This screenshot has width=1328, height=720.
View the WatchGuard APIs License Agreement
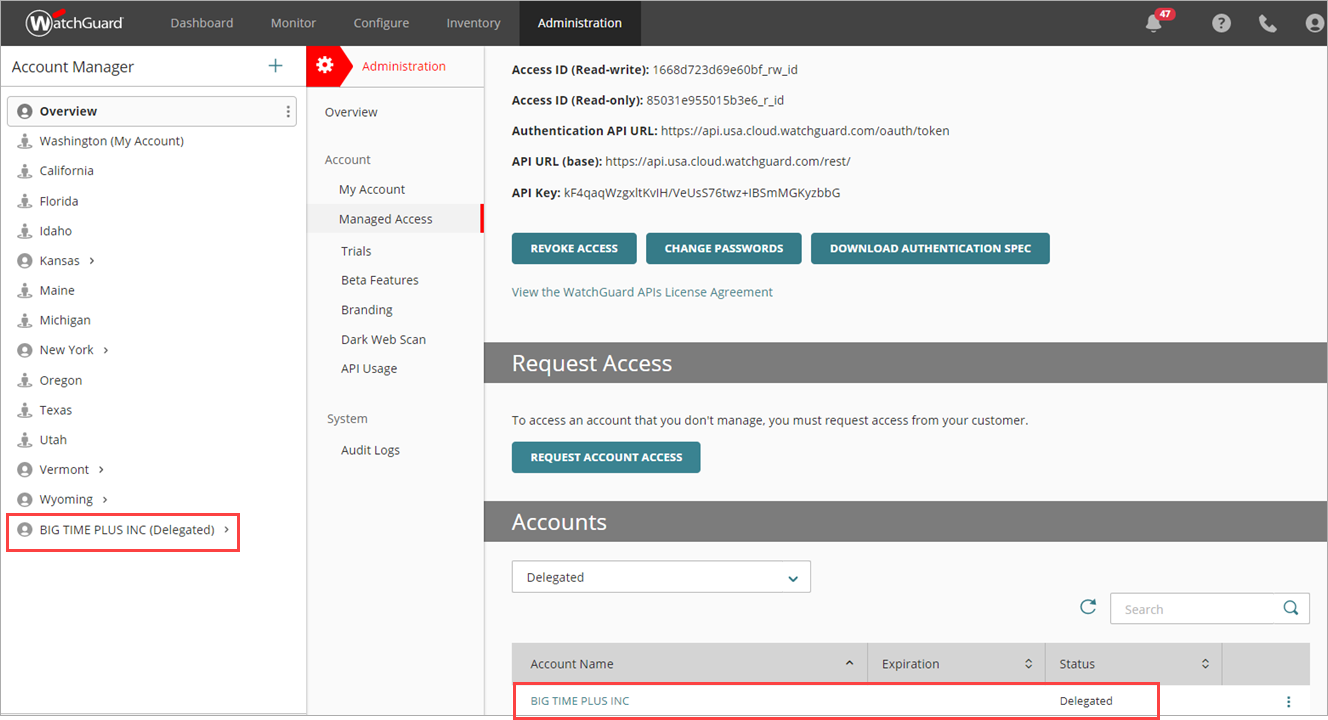point(642,291)
